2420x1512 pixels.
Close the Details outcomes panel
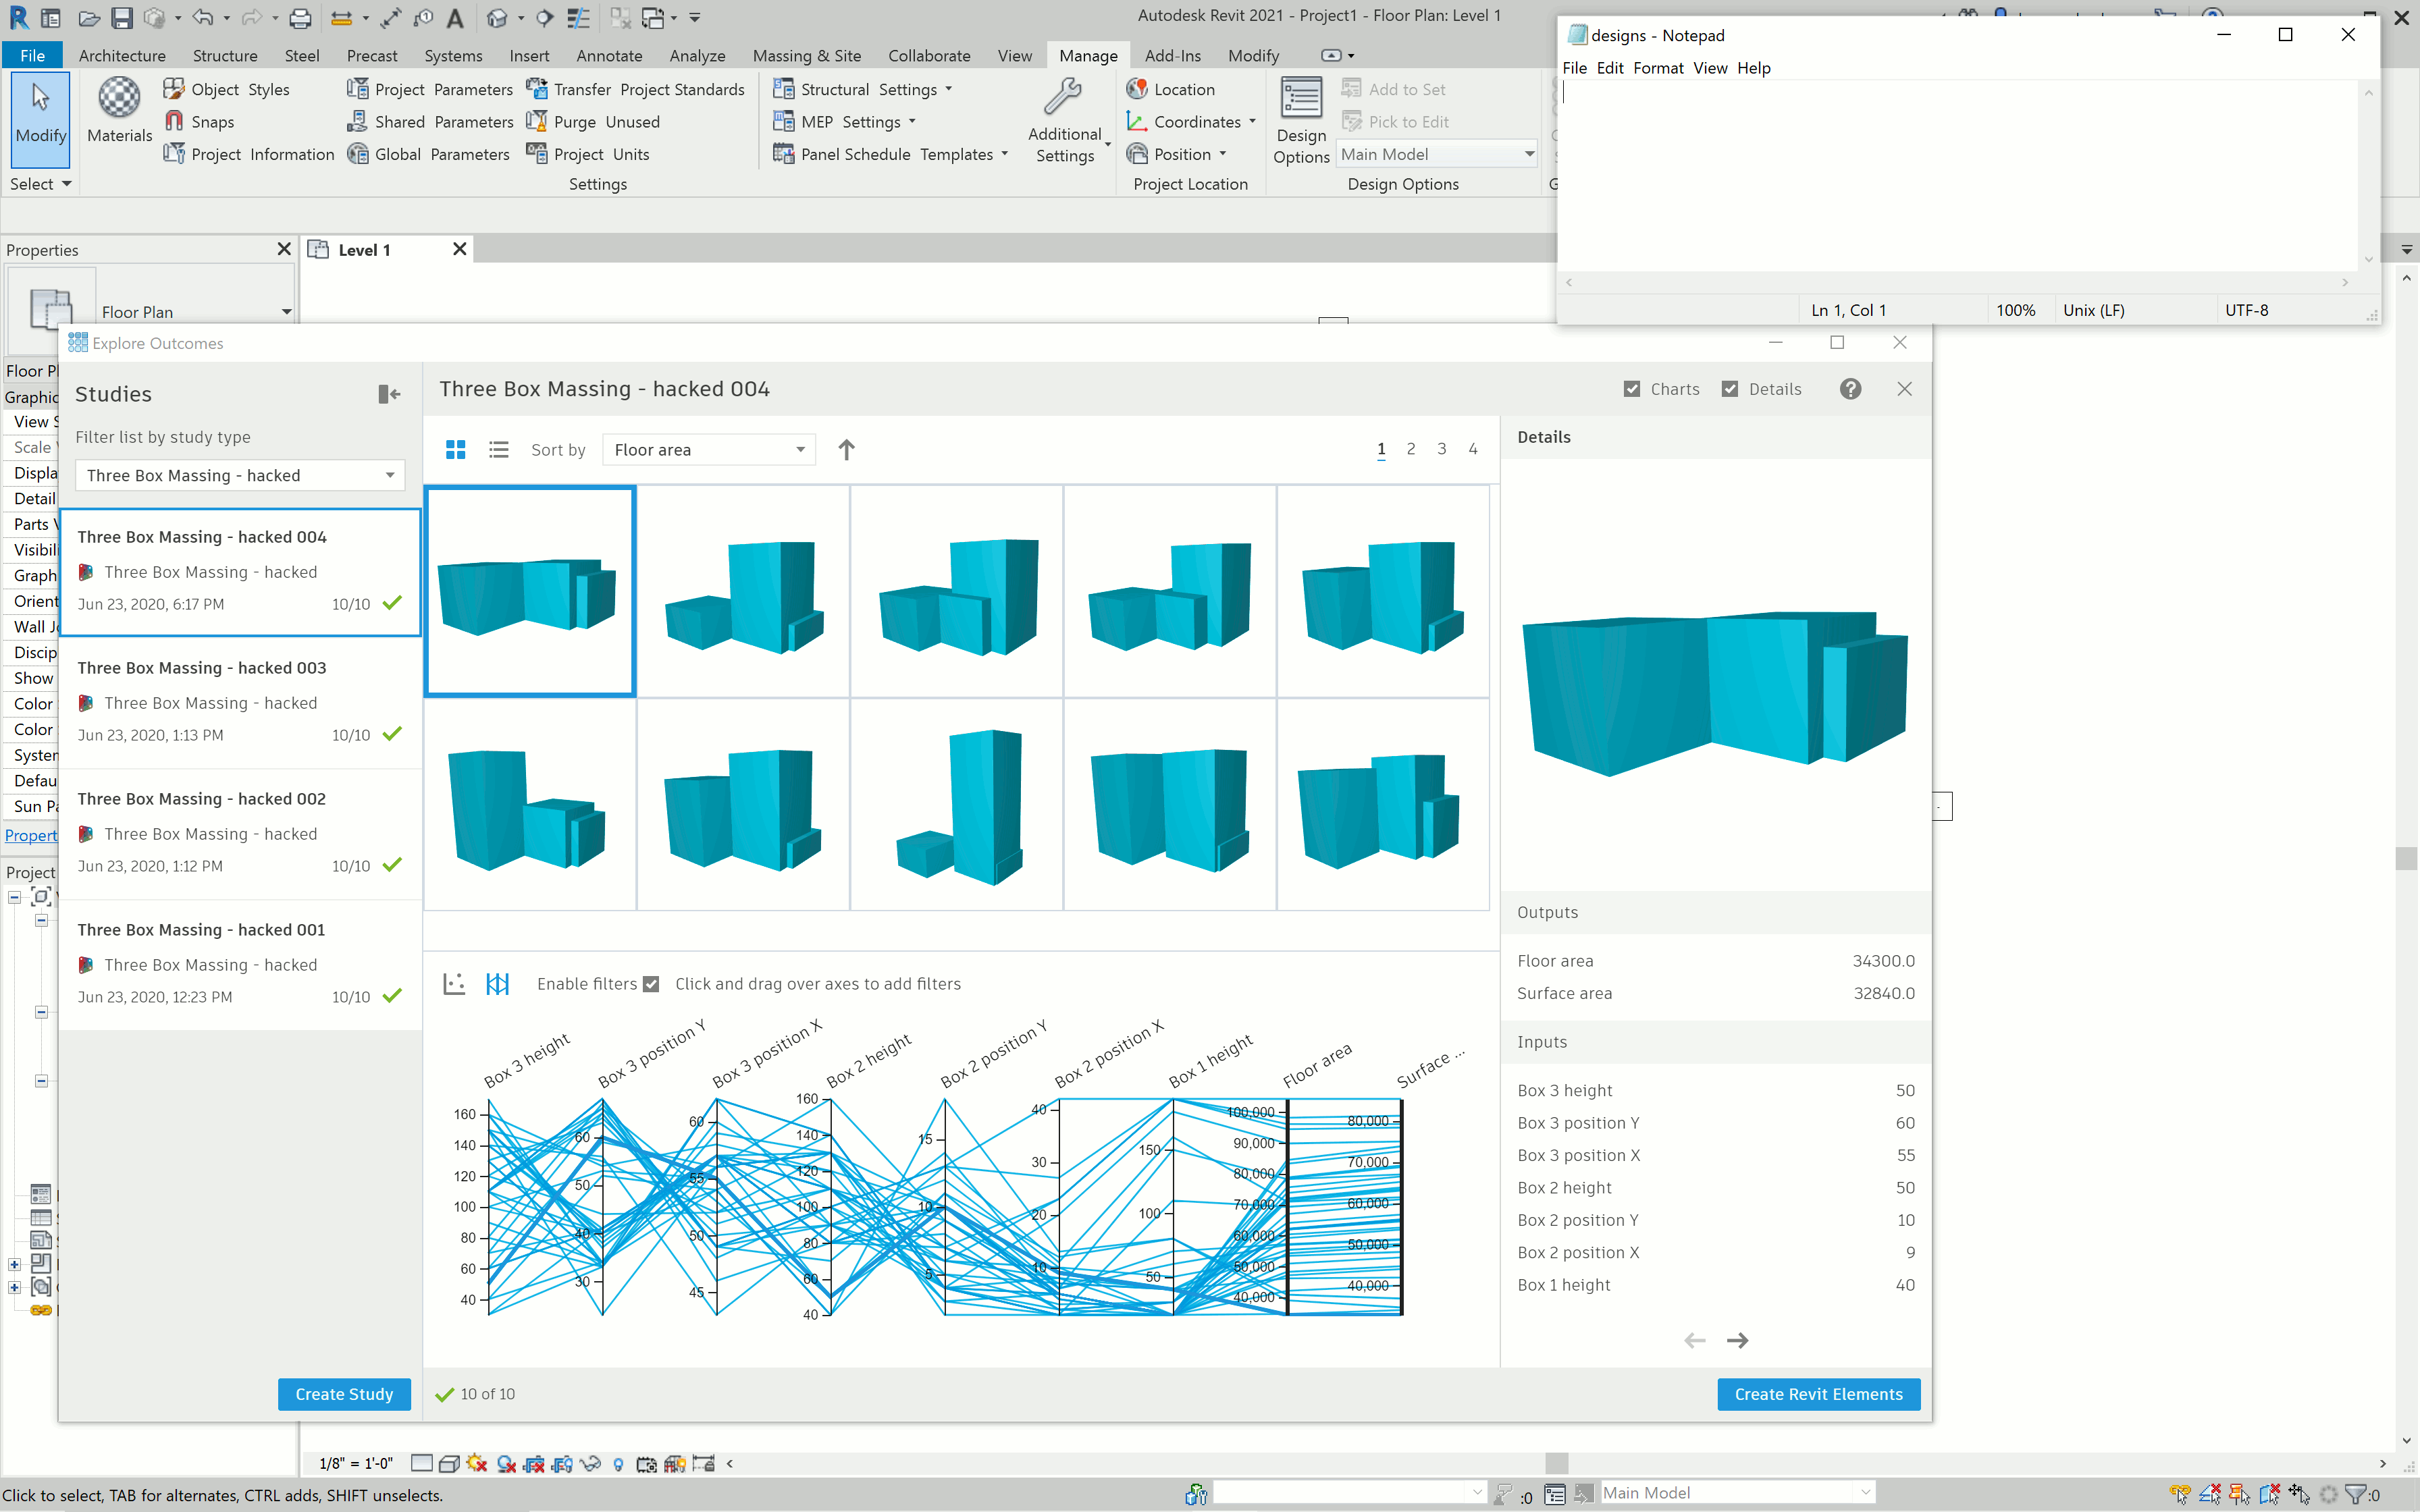pos(1904,389)
